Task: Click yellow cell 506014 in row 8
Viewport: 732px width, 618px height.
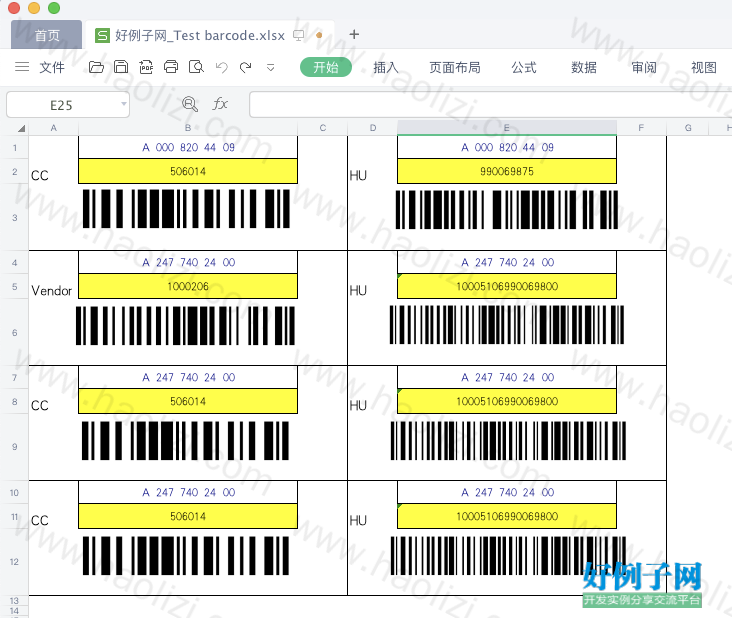Action: pos(188,401)
